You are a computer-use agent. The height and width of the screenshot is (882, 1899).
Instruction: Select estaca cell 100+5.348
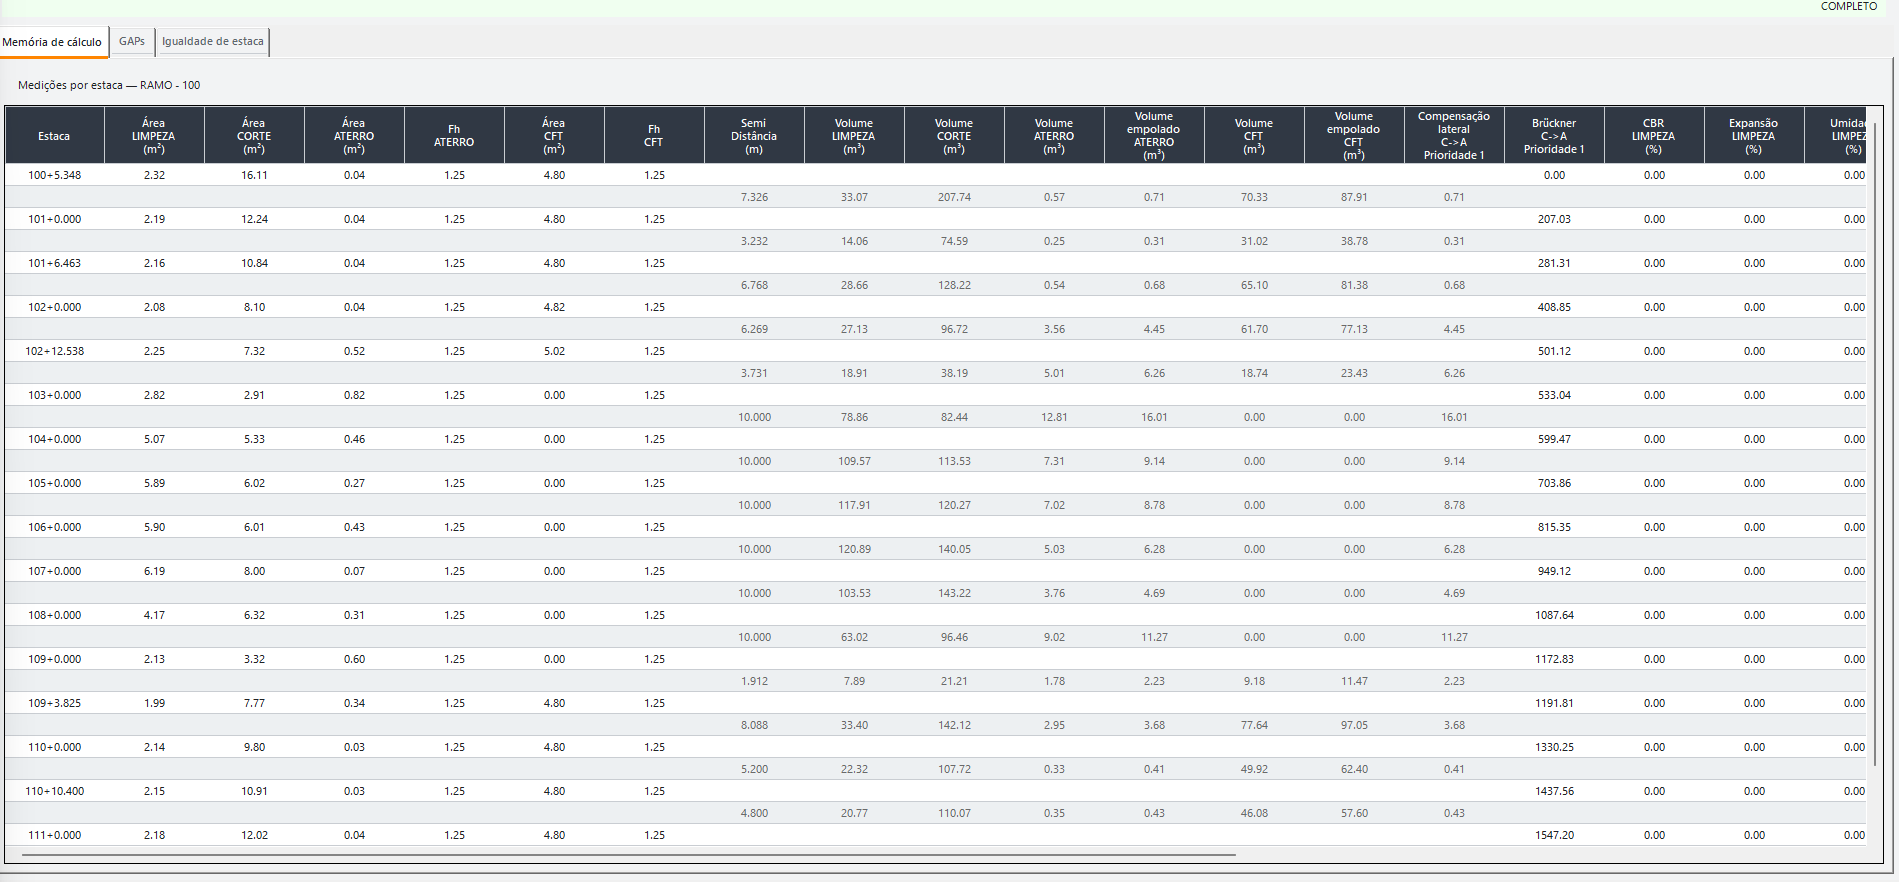pyautogui.click(x=54, y=175)
